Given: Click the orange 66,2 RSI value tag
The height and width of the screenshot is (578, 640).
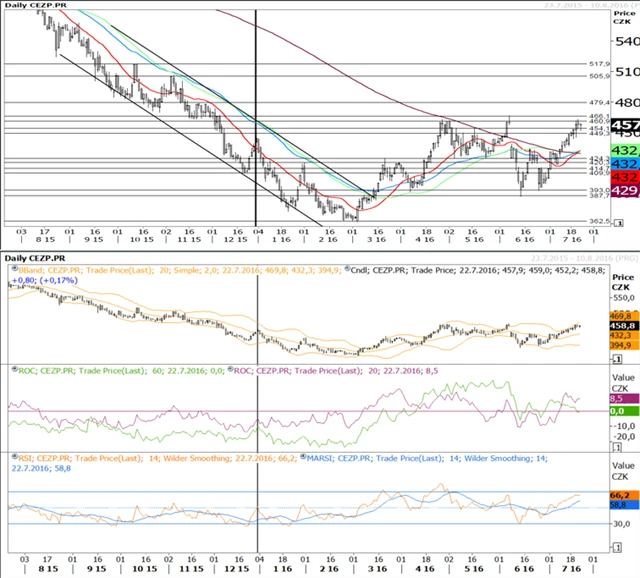Looking at the screenshot, I should click(x=620, y=494).
